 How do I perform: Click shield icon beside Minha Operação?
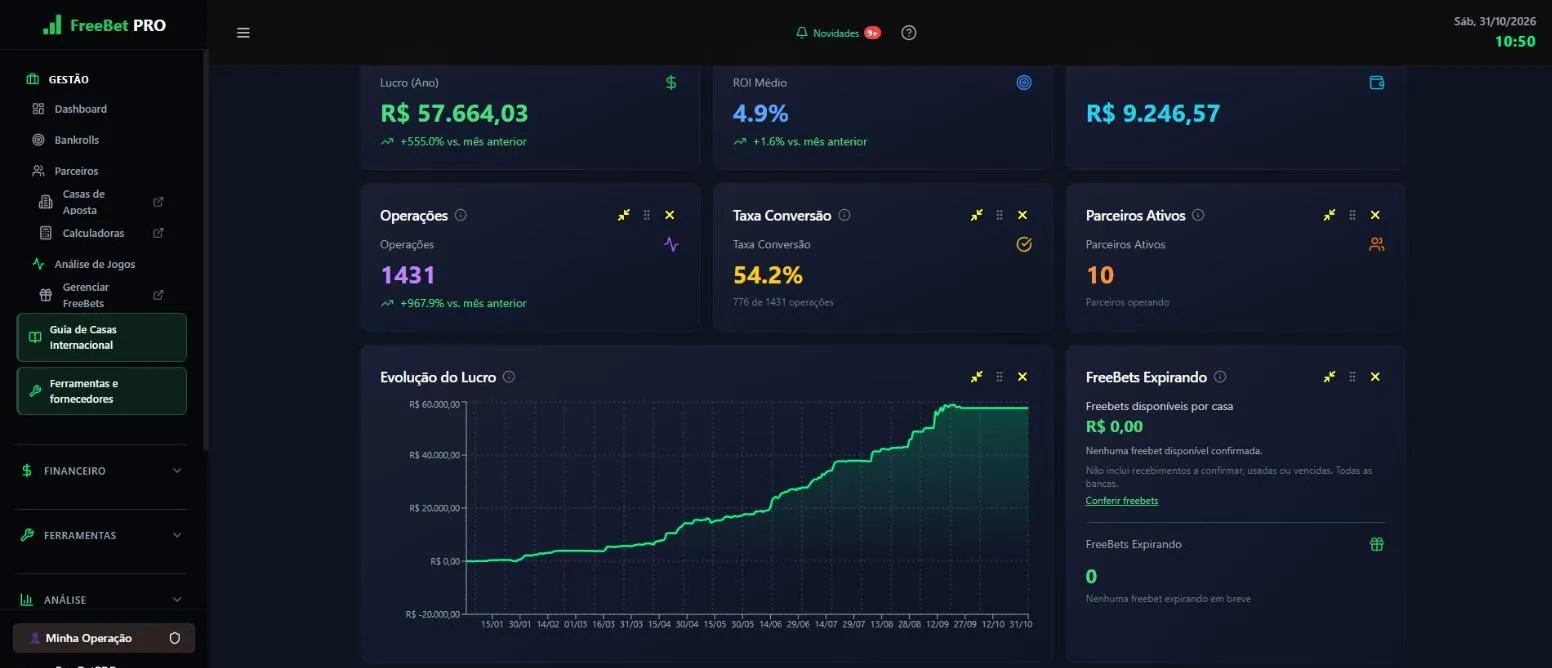point(175,638)
